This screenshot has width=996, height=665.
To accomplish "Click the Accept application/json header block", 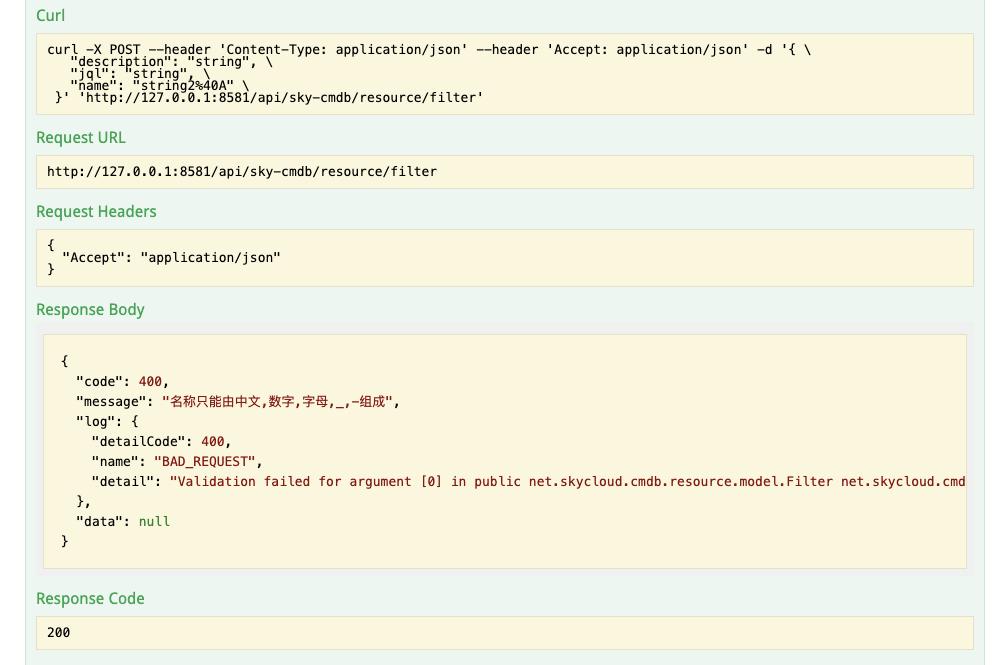I will coord(504,257).
